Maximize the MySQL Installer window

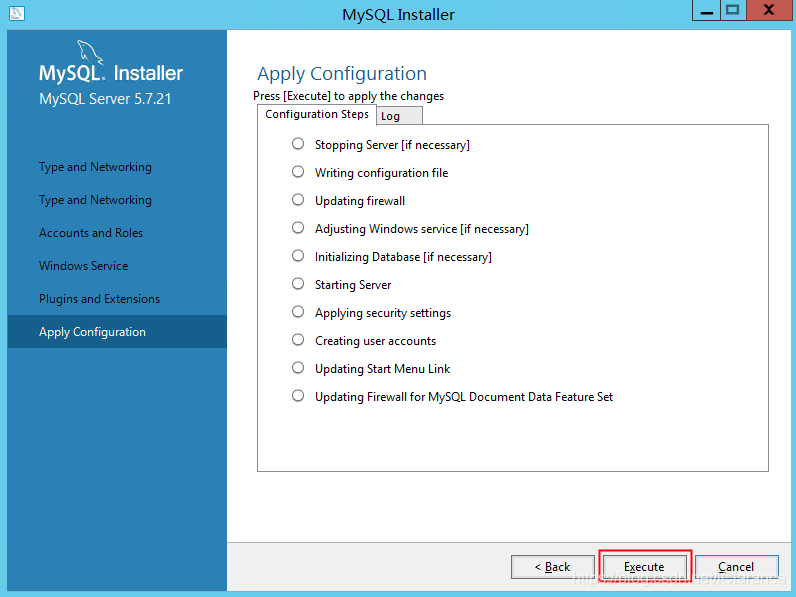click(x=733, y=10)
